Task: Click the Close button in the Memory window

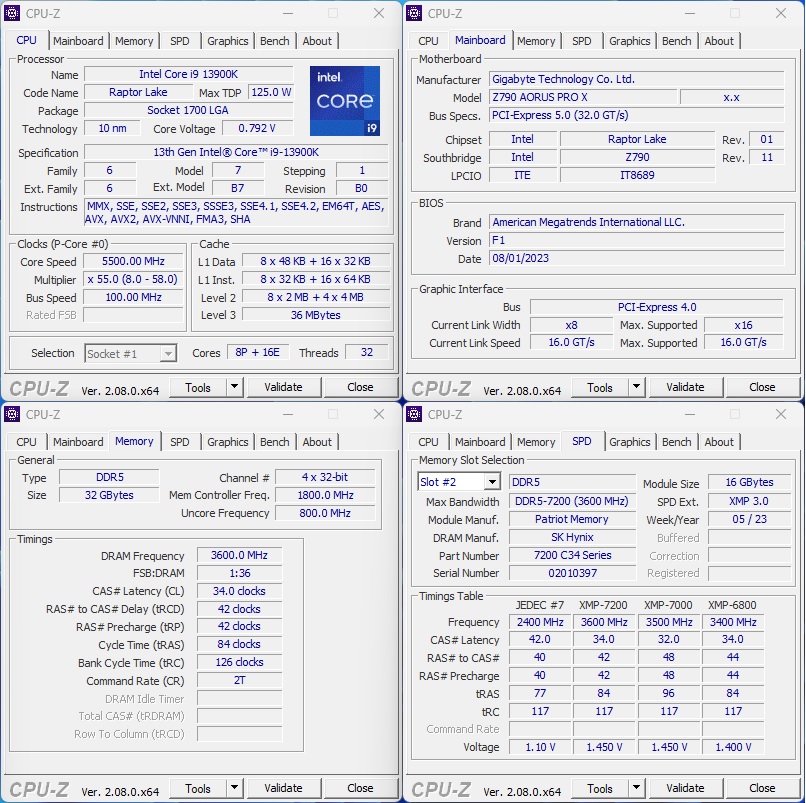Action: 360,788
